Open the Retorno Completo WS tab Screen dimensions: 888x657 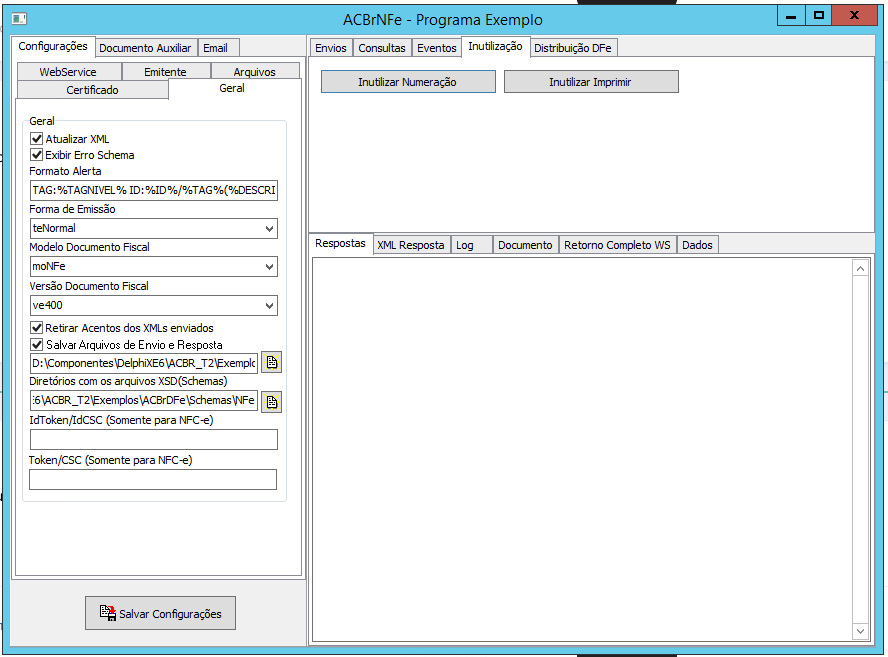pyautogui.click(x=617, y=245)
